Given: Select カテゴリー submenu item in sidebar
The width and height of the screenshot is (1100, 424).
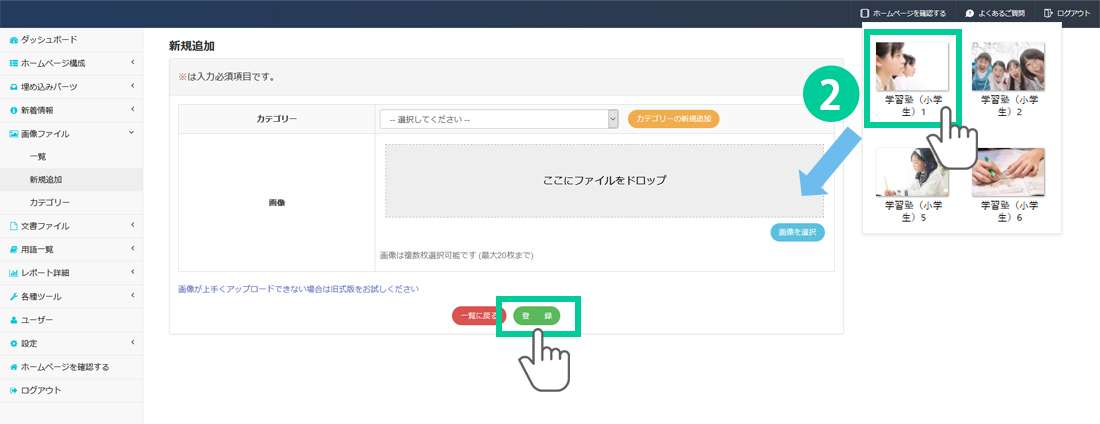Looking at the screenshot, I should [x=49, y=203].
